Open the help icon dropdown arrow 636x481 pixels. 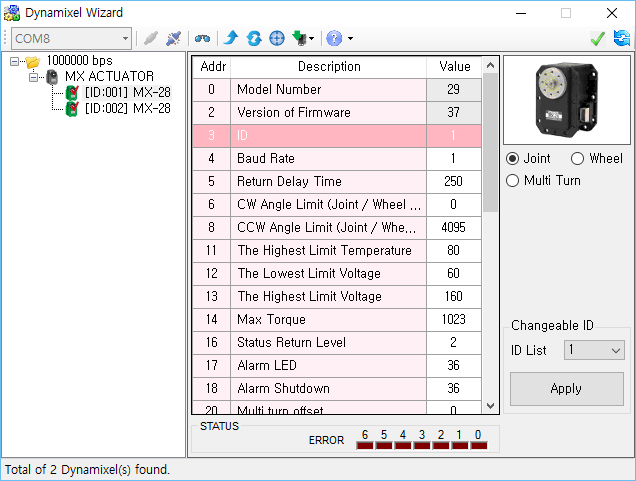coord(350,39)
